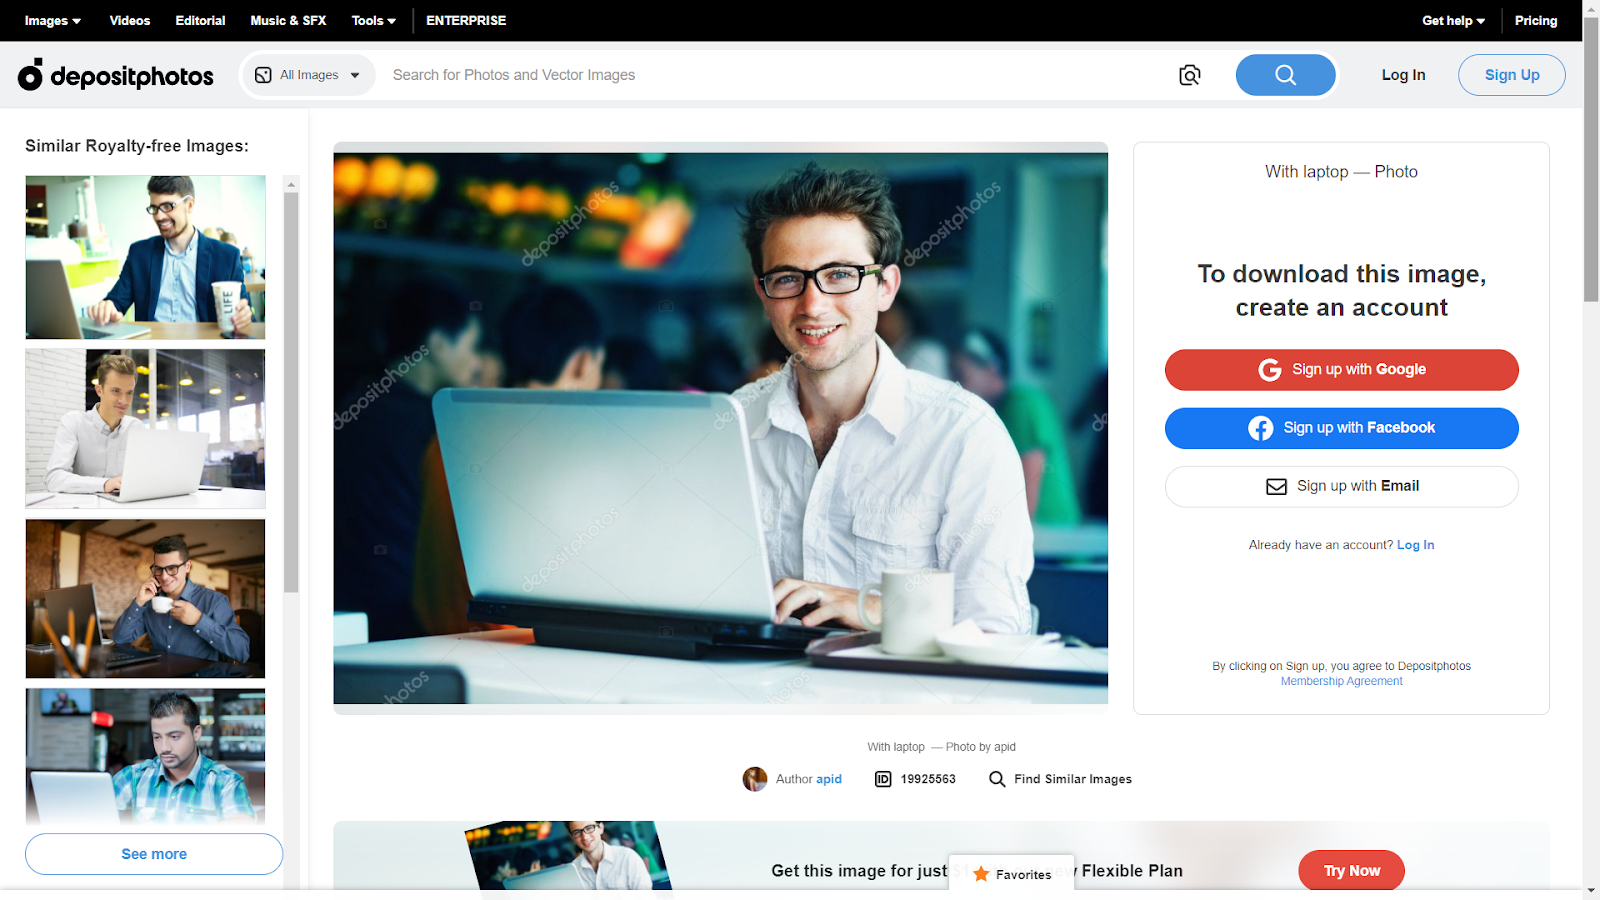Click the All Images category icon
Screen dimensions: 1600x900
tap(263, 75)
